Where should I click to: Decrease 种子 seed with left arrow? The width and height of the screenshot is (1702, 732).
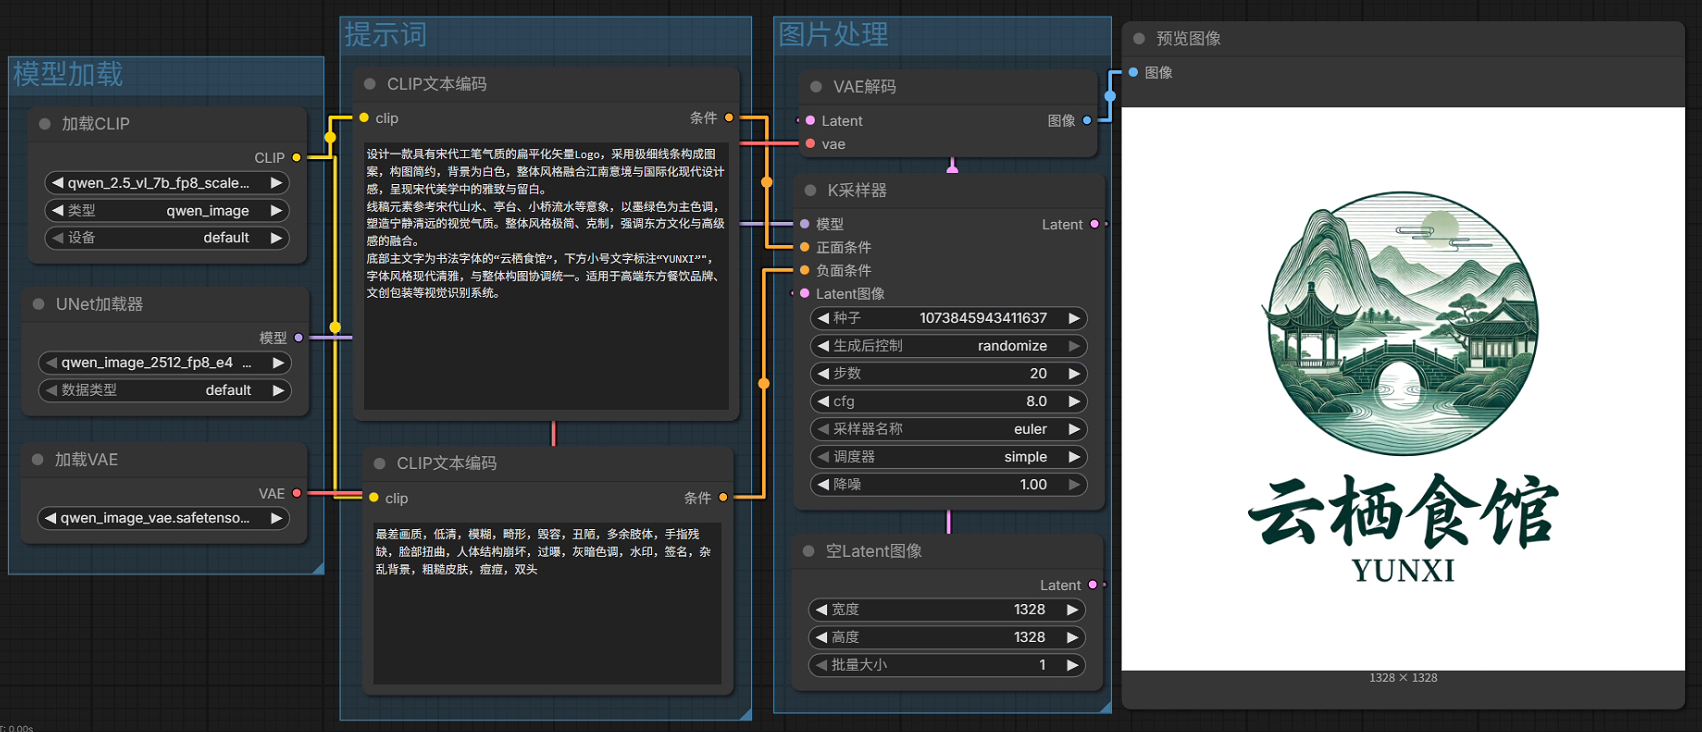(823, 318)
